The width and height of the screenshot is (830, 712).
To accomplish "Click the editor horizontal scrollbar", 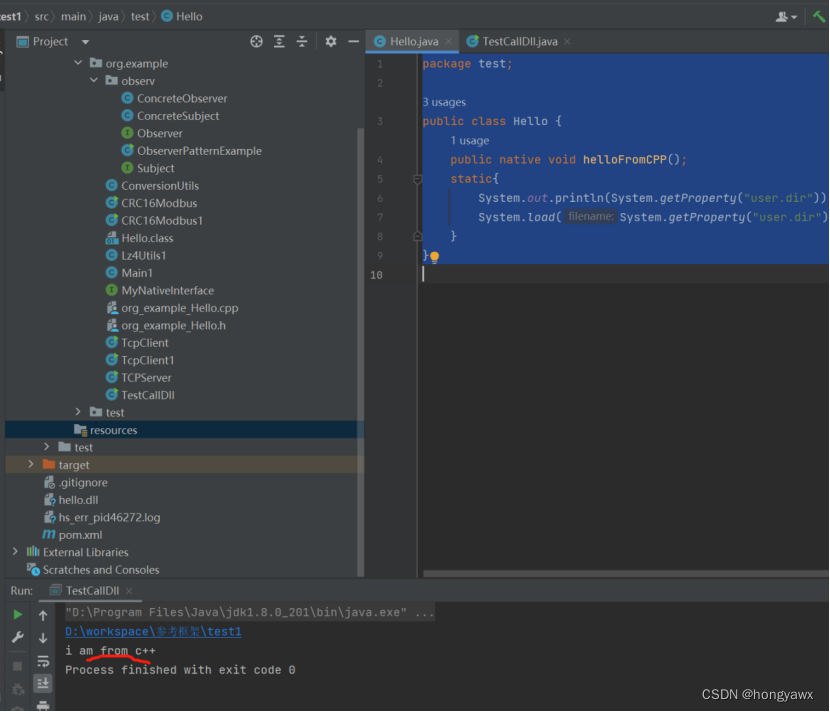I will (x=626, y=574).
